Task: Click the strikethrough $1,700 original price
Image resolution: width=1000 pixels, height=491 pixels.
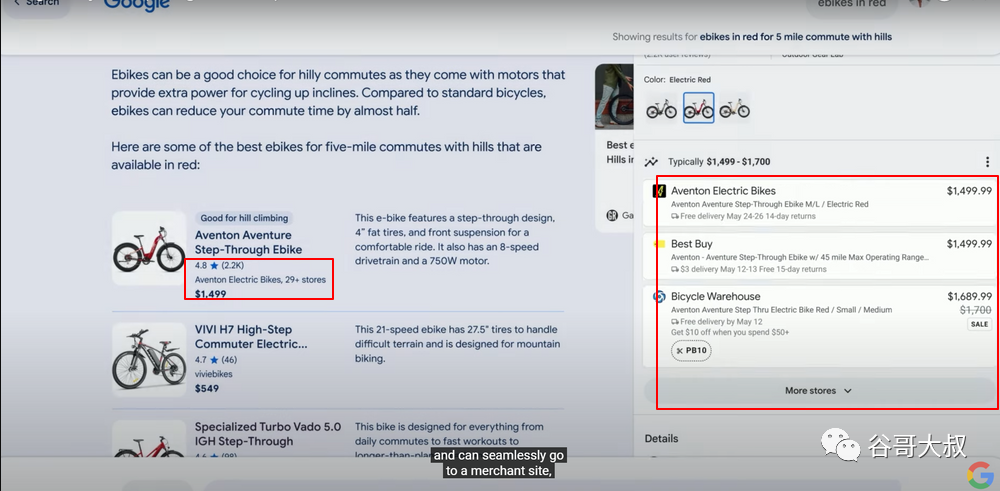Action: (976, 310)
